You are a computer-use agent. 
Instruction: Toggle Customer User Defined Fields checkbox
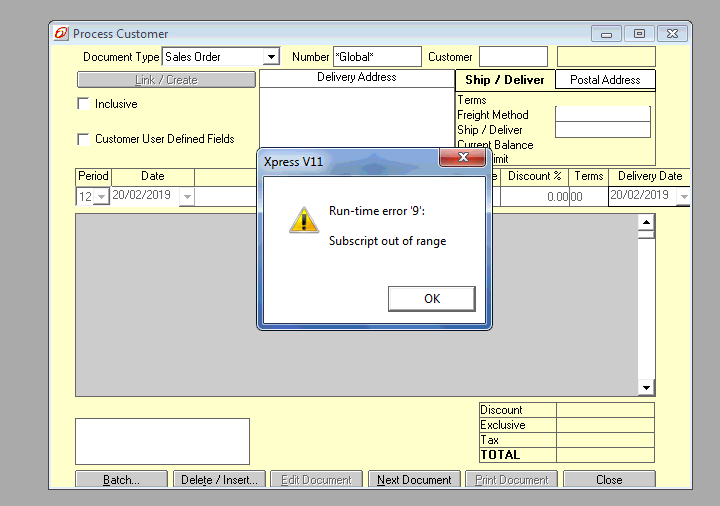84,139
